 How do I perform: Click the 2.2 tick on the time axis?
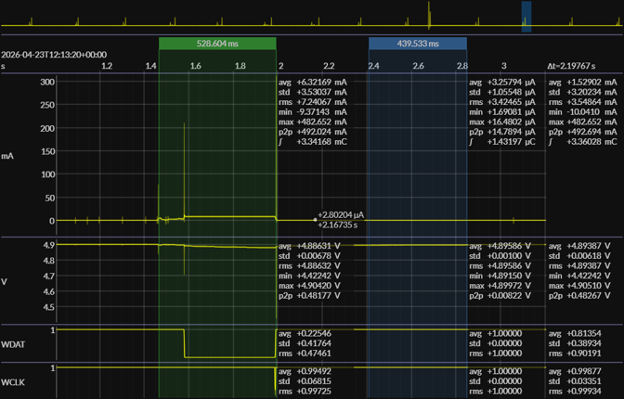click(328, 66)
